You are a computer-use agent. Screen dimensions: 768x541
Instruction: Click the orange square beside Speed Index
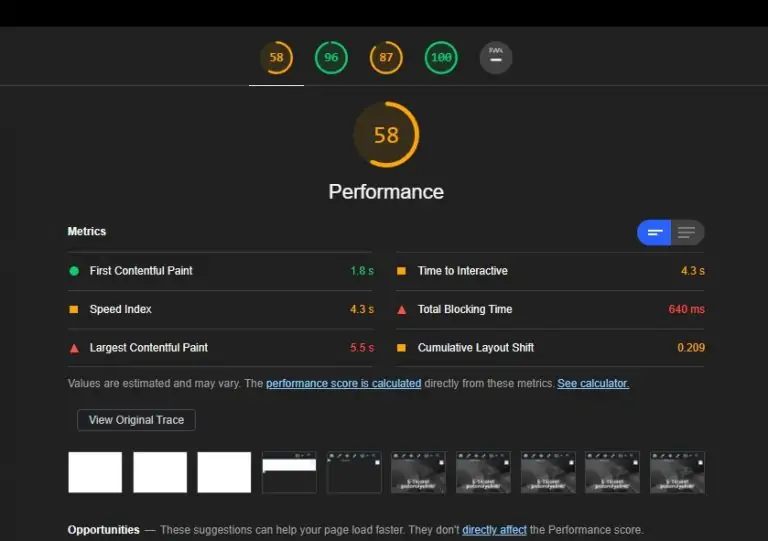(x=74, y=309)
